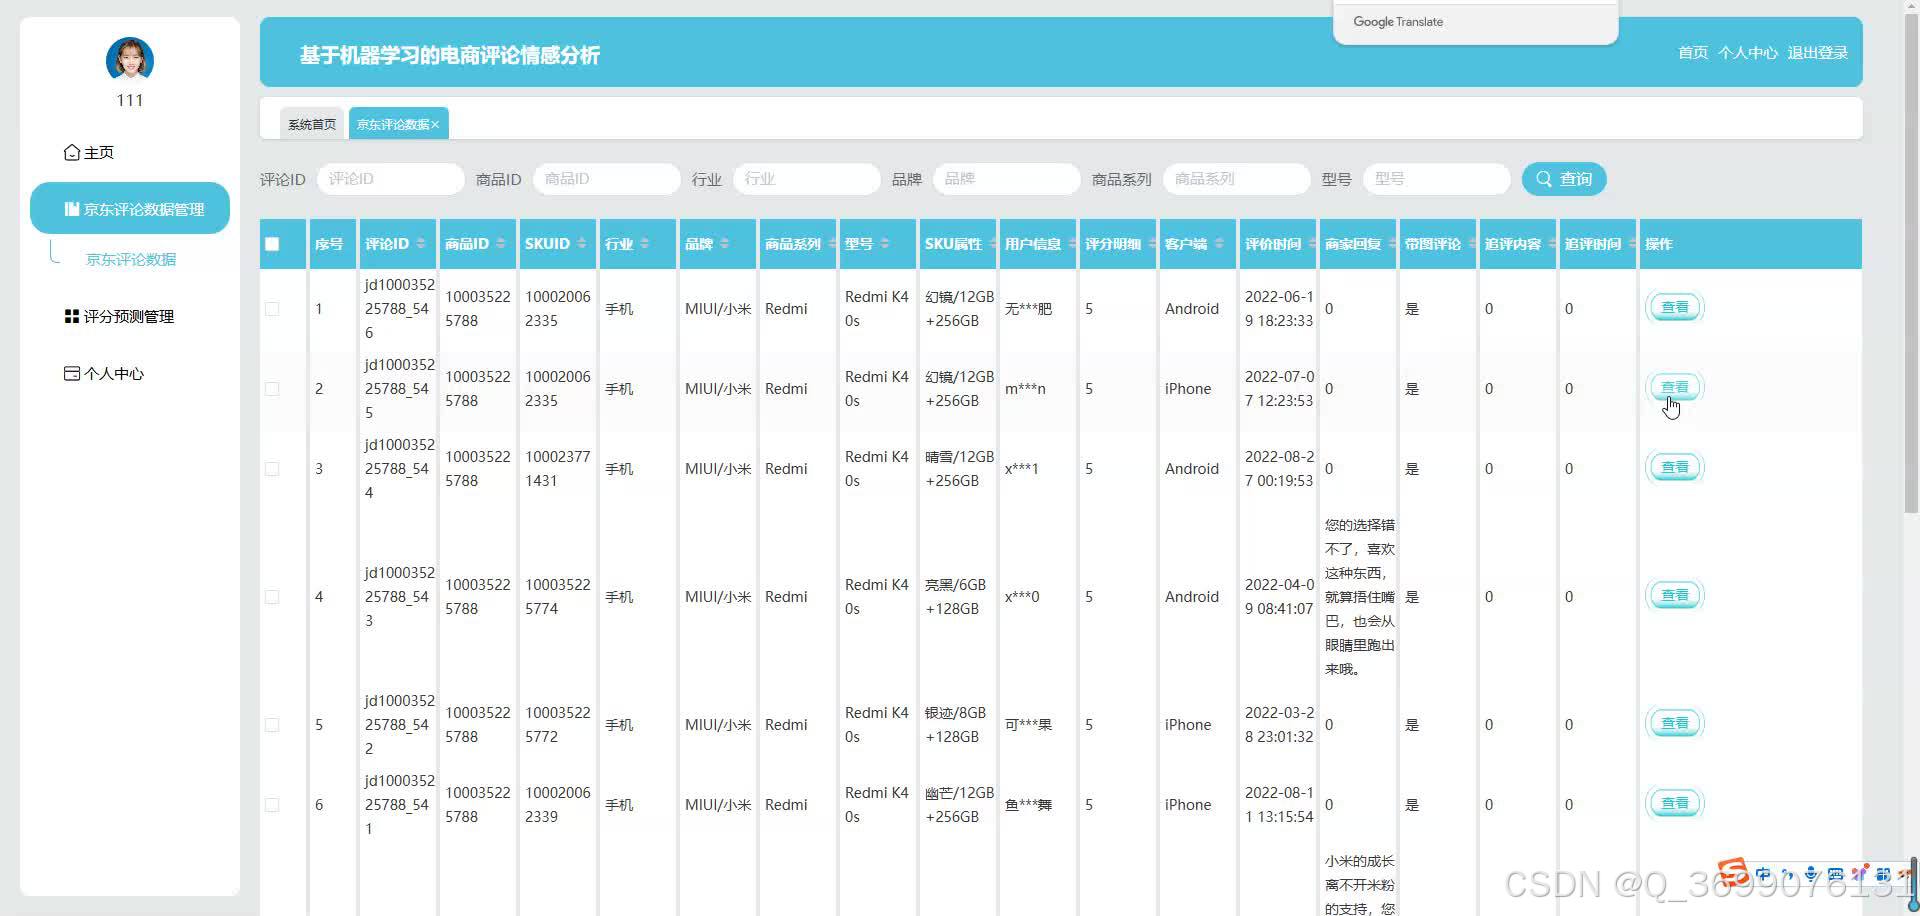The image size is (1920, 916).
Task: Click 查看 button for row 4
Action: 1675,595
